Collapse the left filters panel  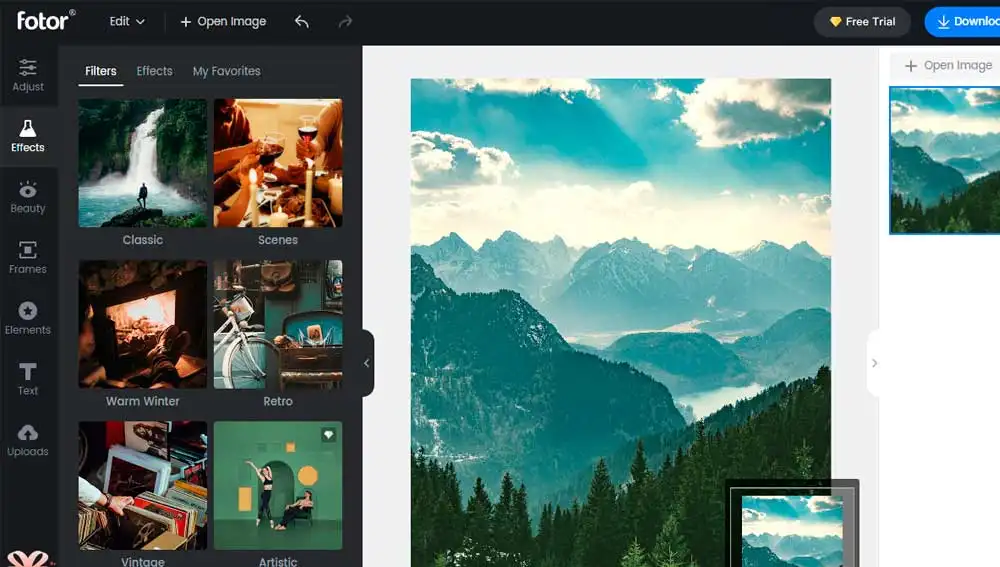367,363
